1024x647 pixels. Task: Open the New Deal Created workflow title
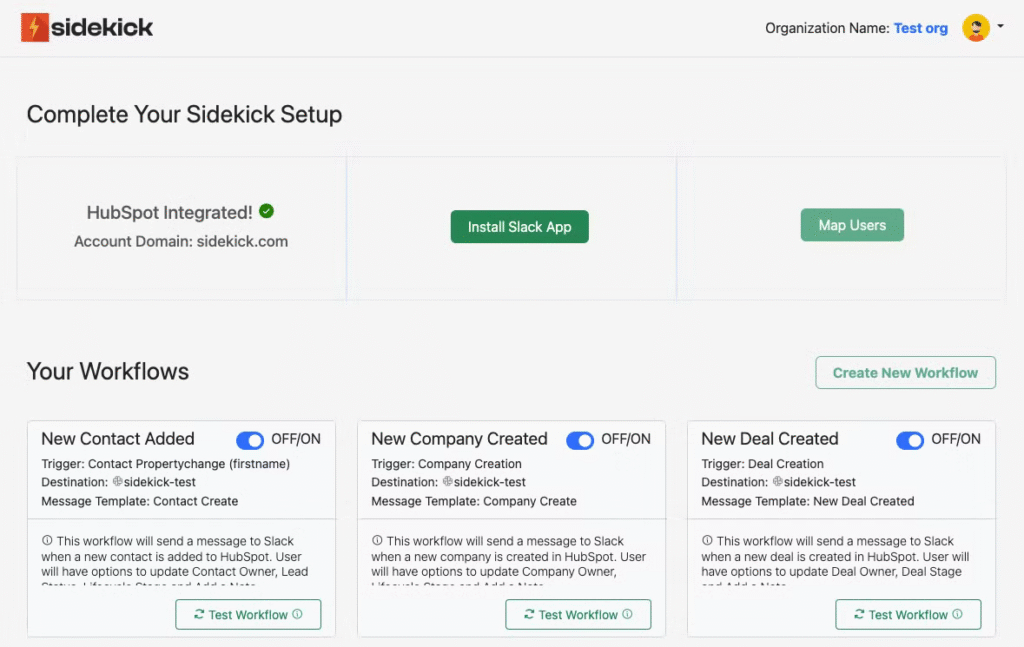(x=769, y=439)
